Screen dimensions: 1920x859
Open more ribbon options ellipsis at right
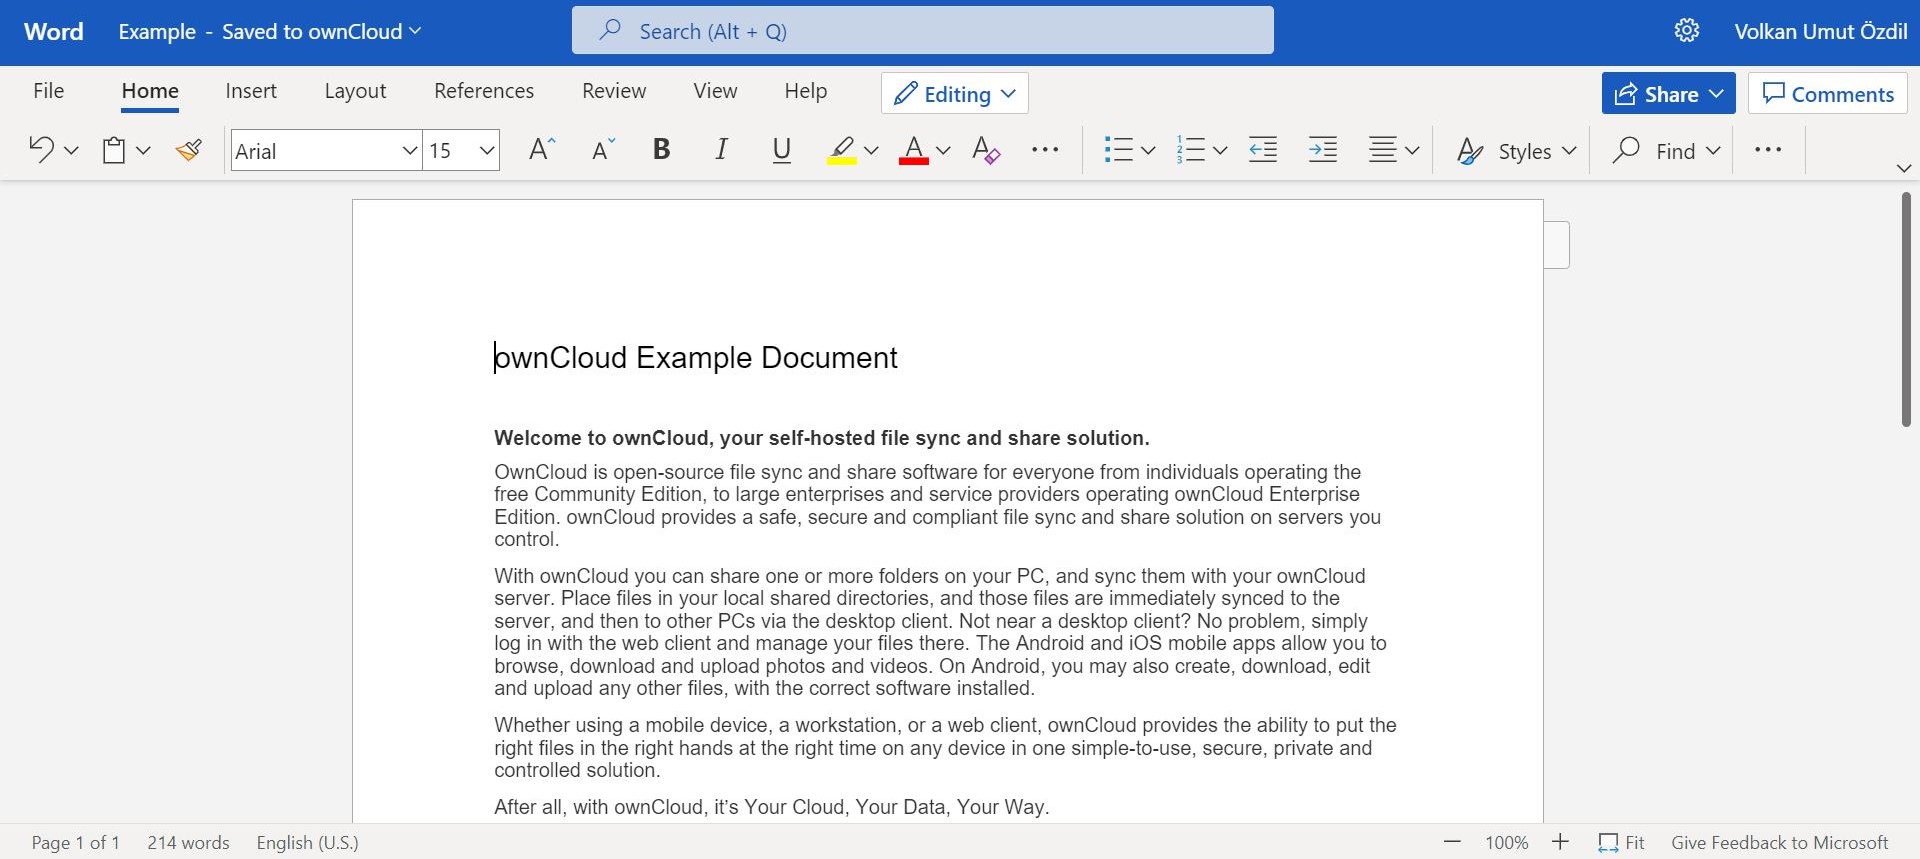tap(1768, 150)
